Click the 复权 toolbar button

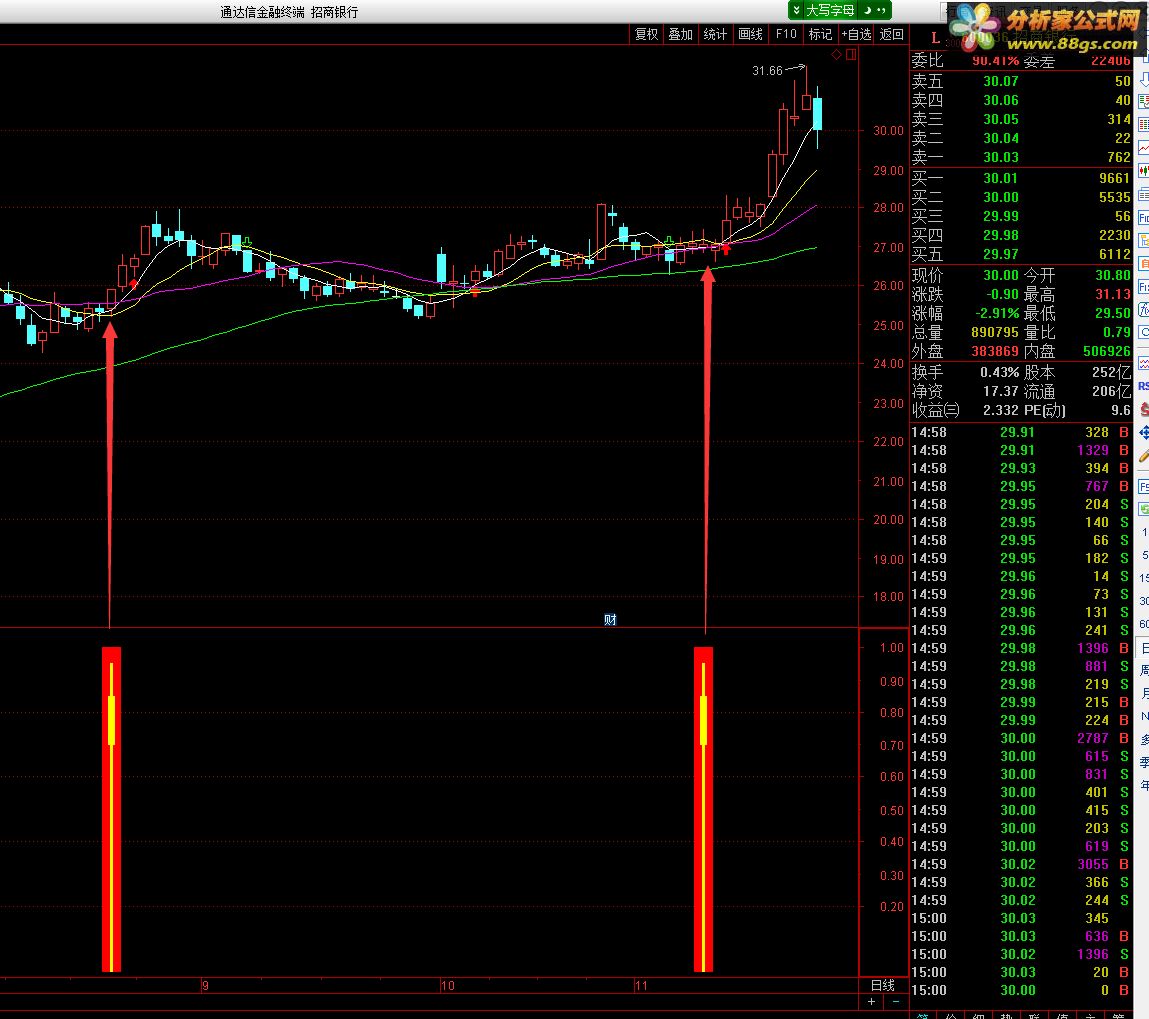646,34
